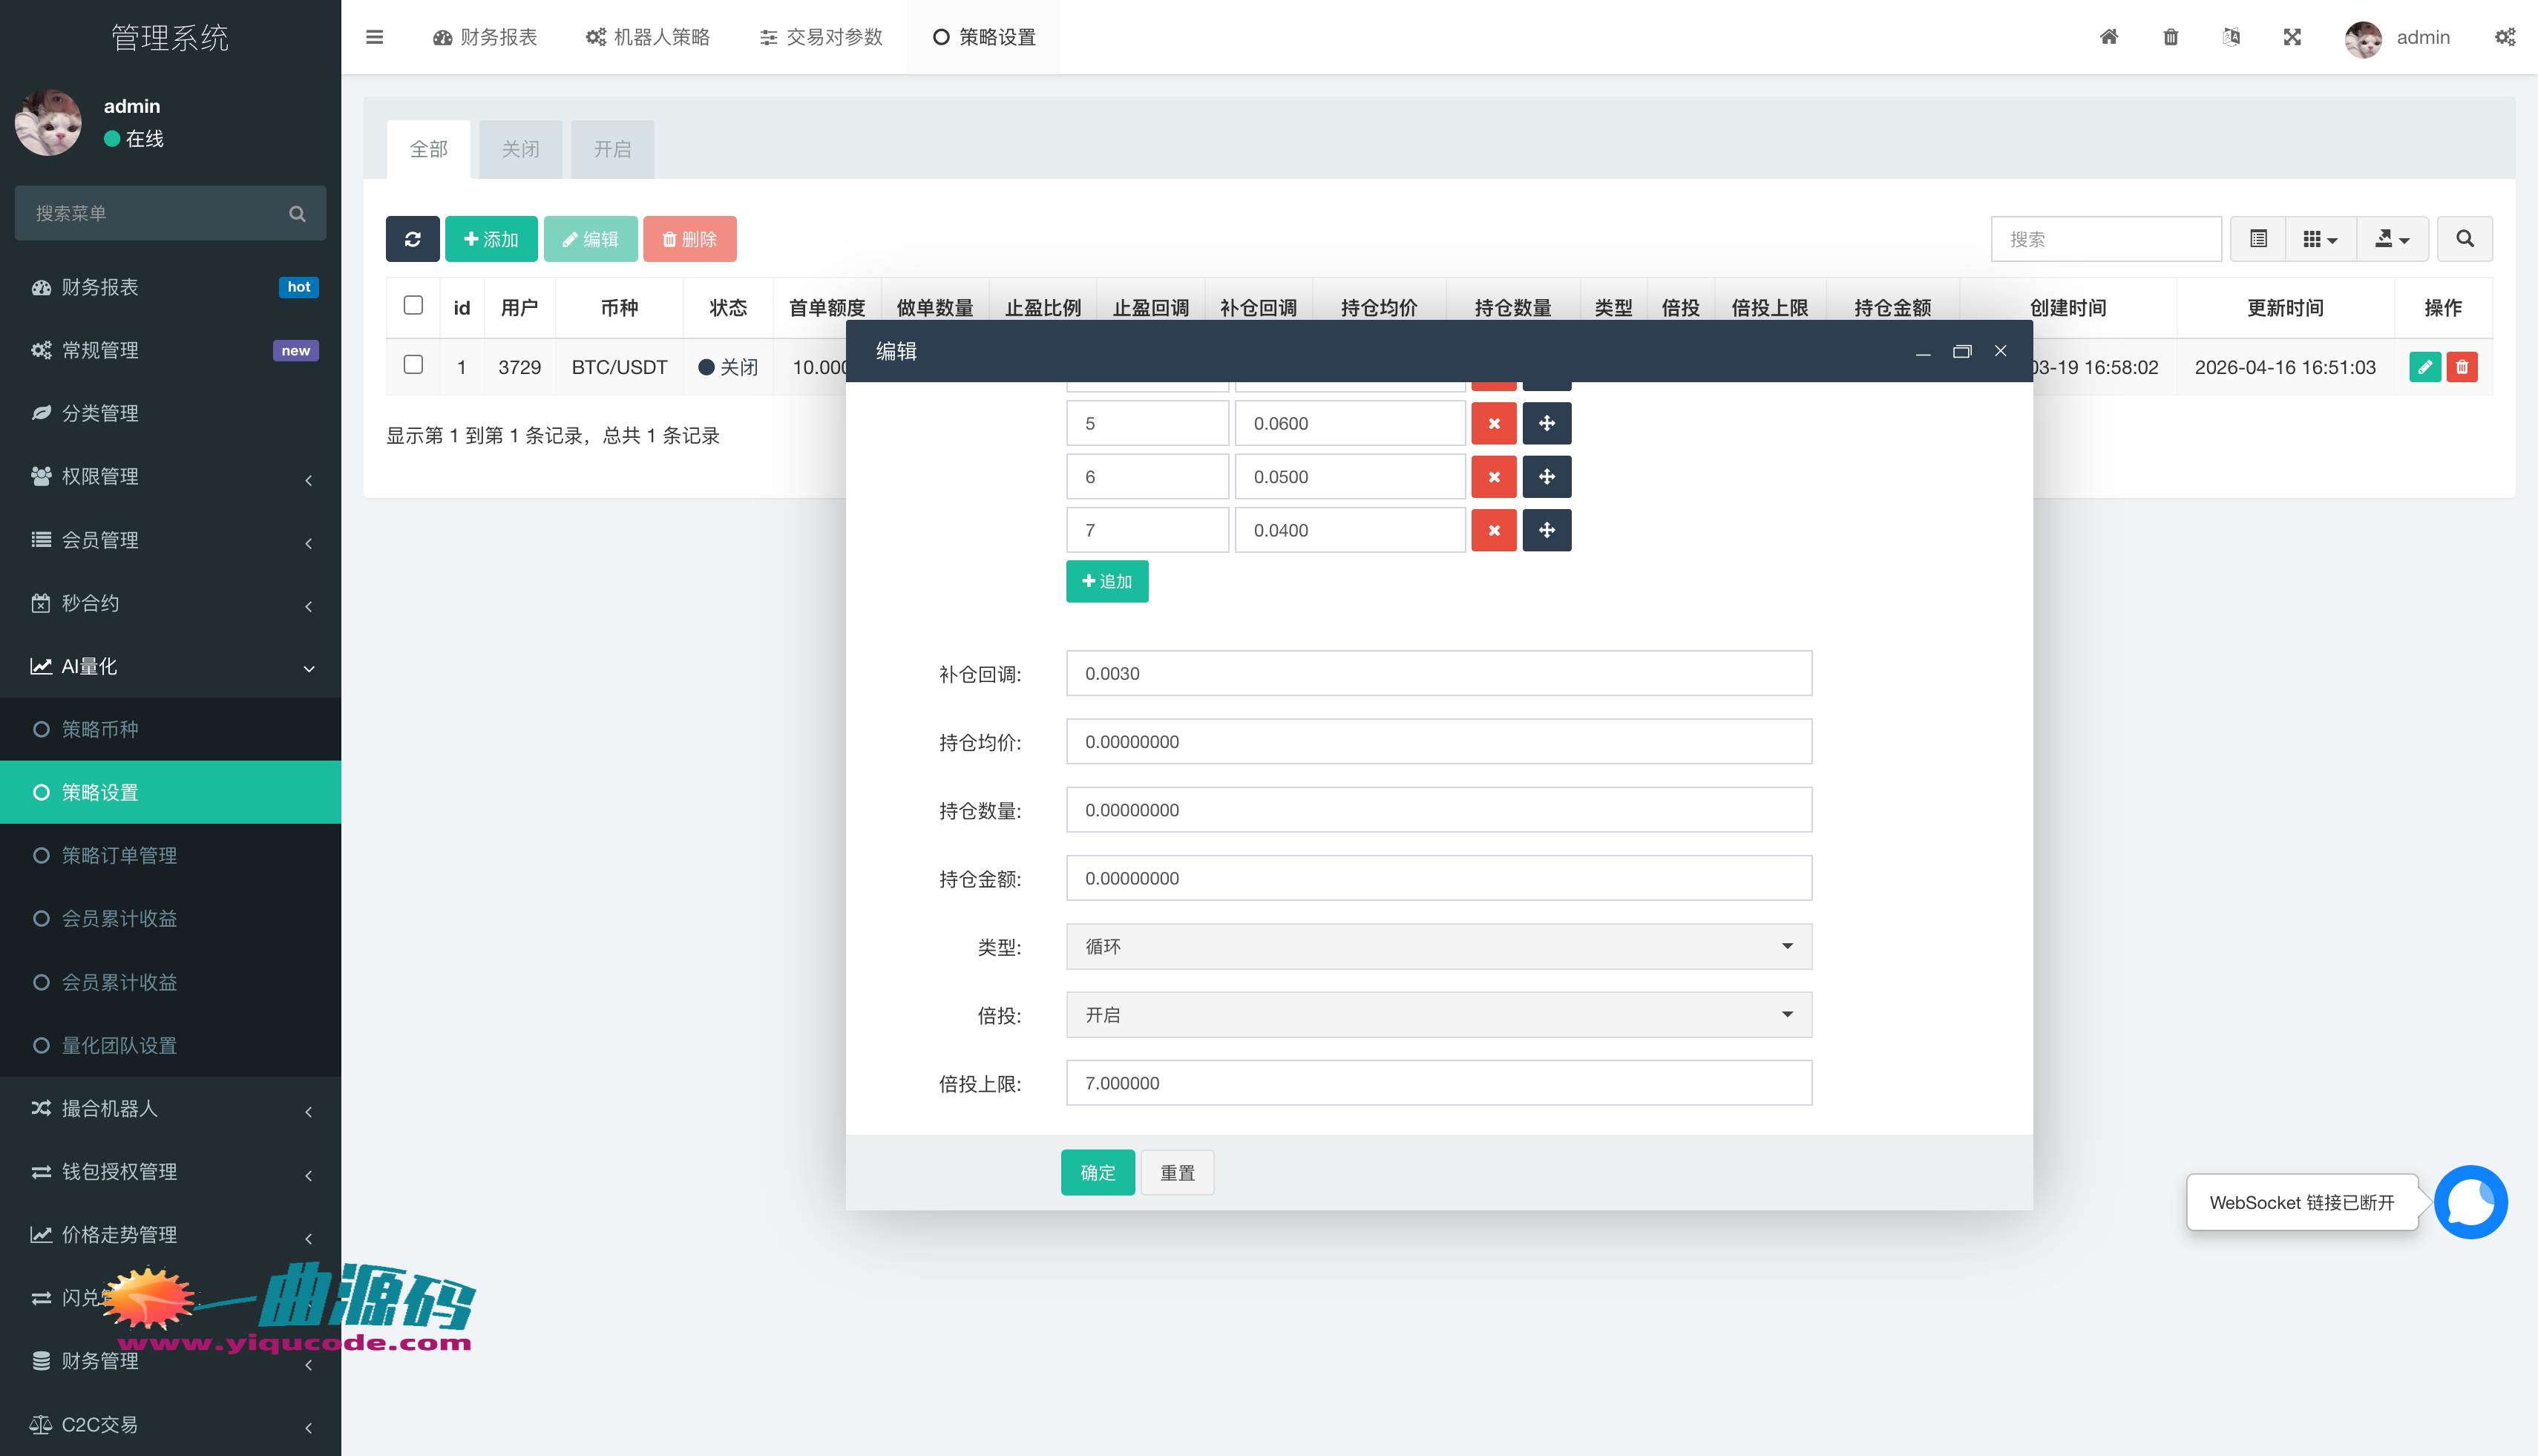Click the 确定 confirm button
The width and height of the screenshot is (2538, 1456).
[x=1097, y=1172]
